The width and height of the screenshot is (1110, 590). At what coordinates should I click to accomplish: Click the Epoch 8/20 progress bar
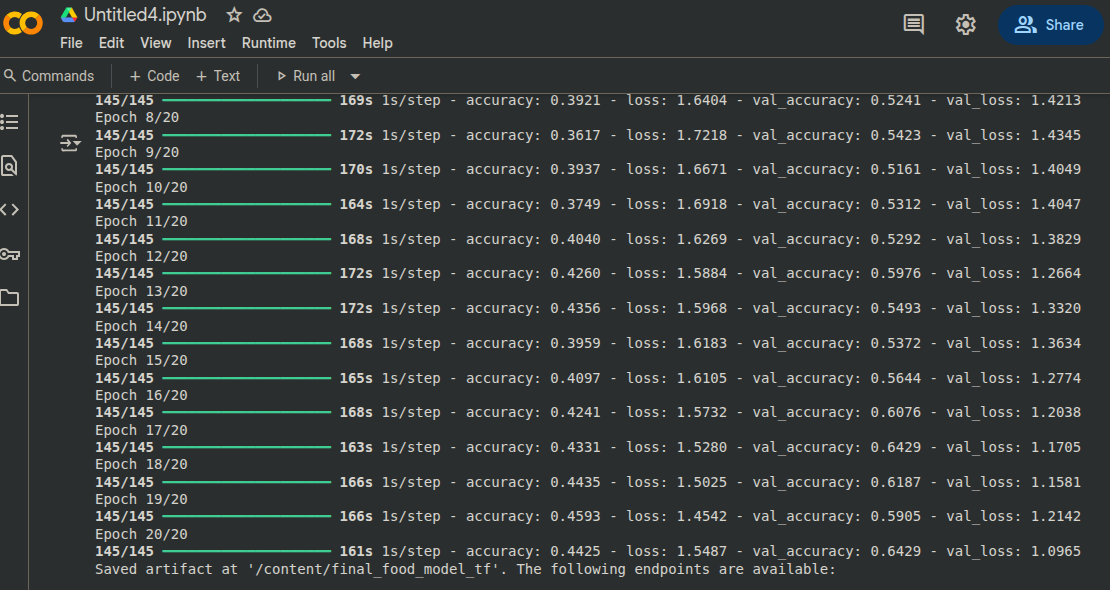click(x=246, y=135)
